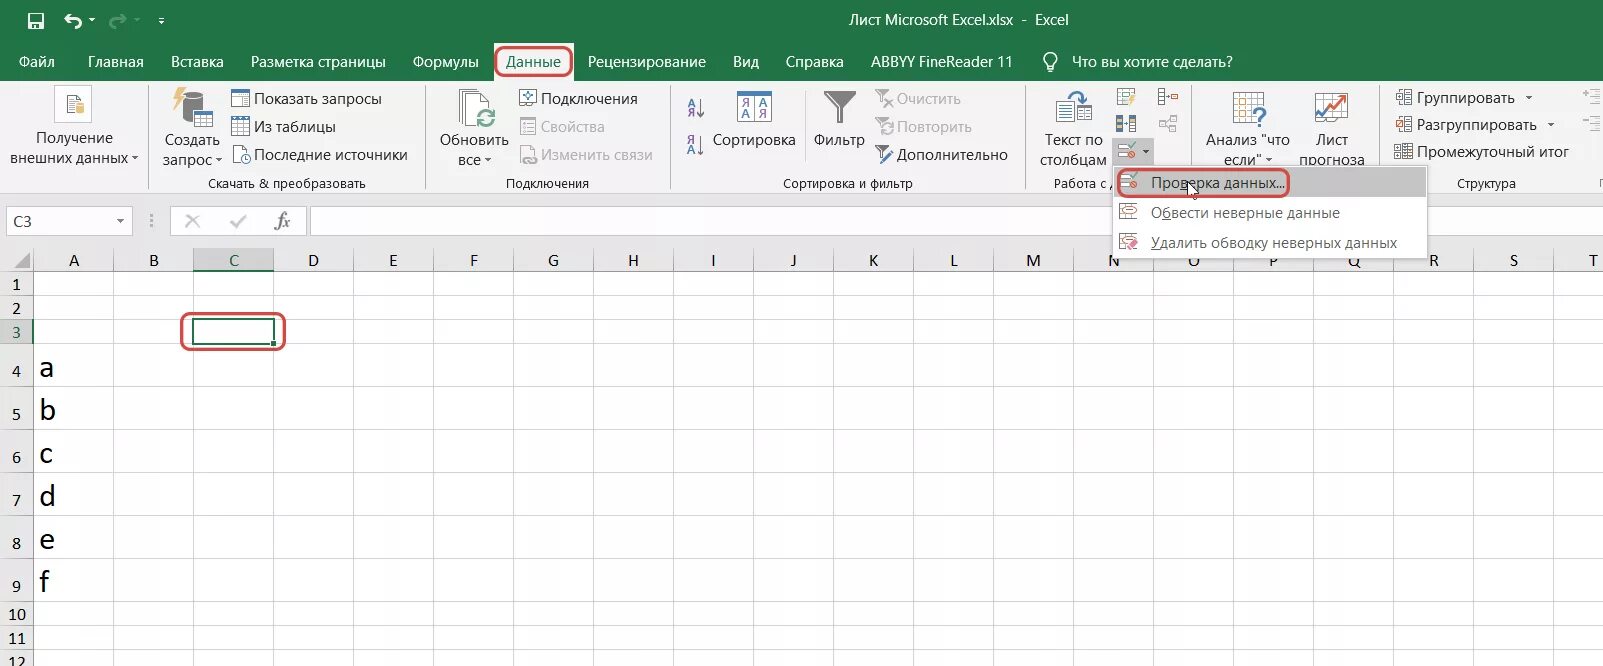Open the Обновить все dropdown

(475, 127)
